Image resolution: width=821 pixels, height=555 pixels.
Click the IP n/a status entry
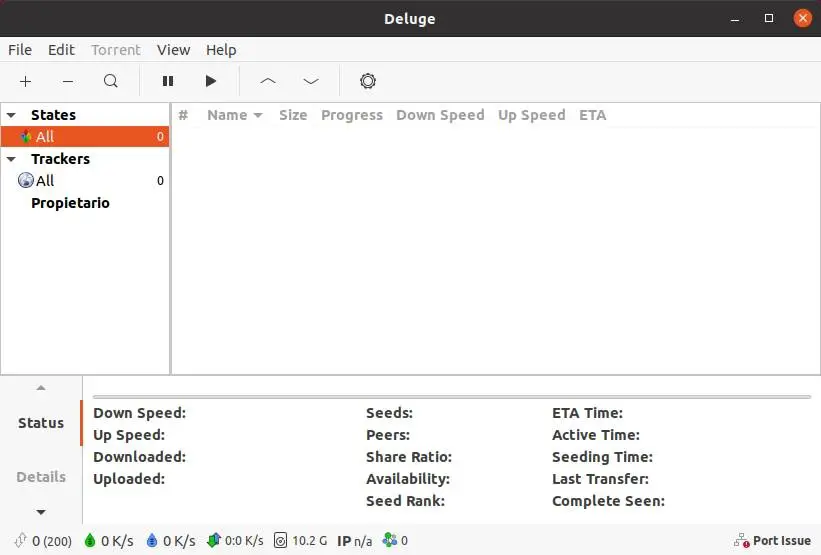click(x=354, y=540)
